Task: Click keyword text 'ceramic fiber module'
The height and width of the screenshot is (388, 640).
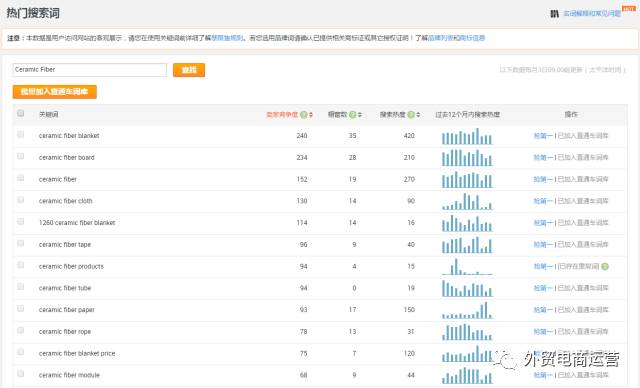Action: point(69,375)
